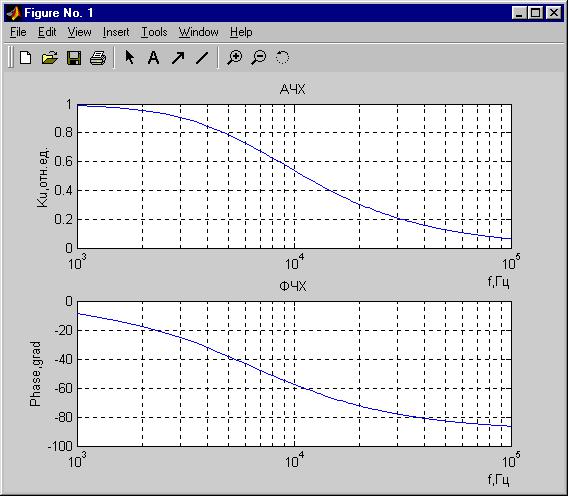Maximize the Figure No. 1 window
568x496 pixels.
[535, 13]
